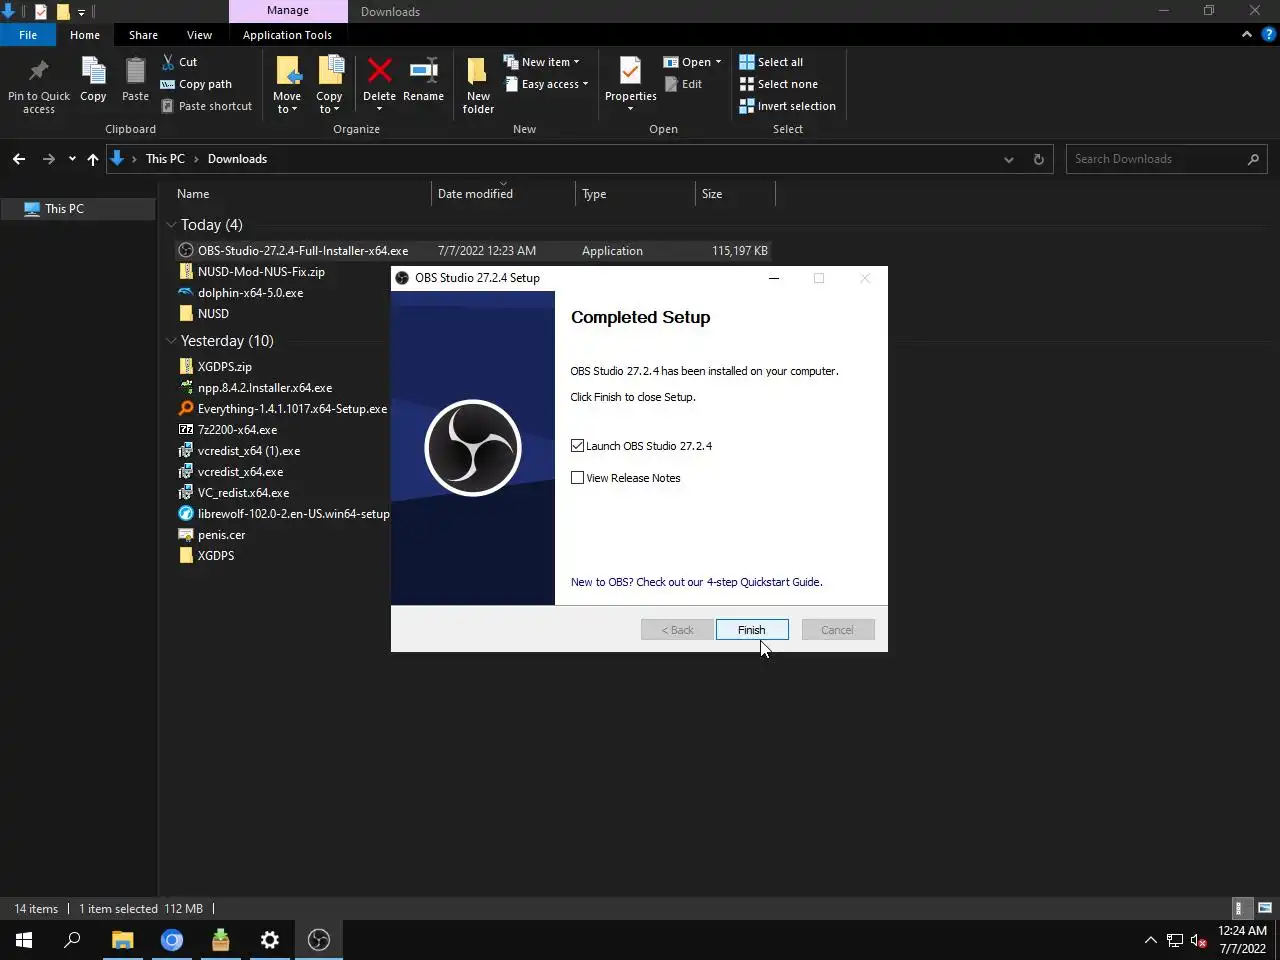
Task: Click the muted speaker tray icon
Action: pyautogui.click(x=1199, y=940)
